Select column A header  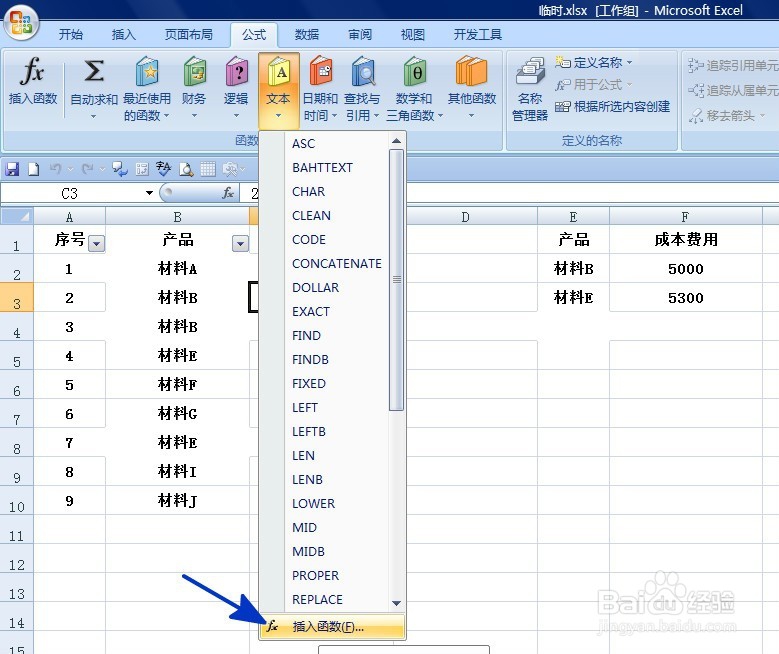(70, 217)
